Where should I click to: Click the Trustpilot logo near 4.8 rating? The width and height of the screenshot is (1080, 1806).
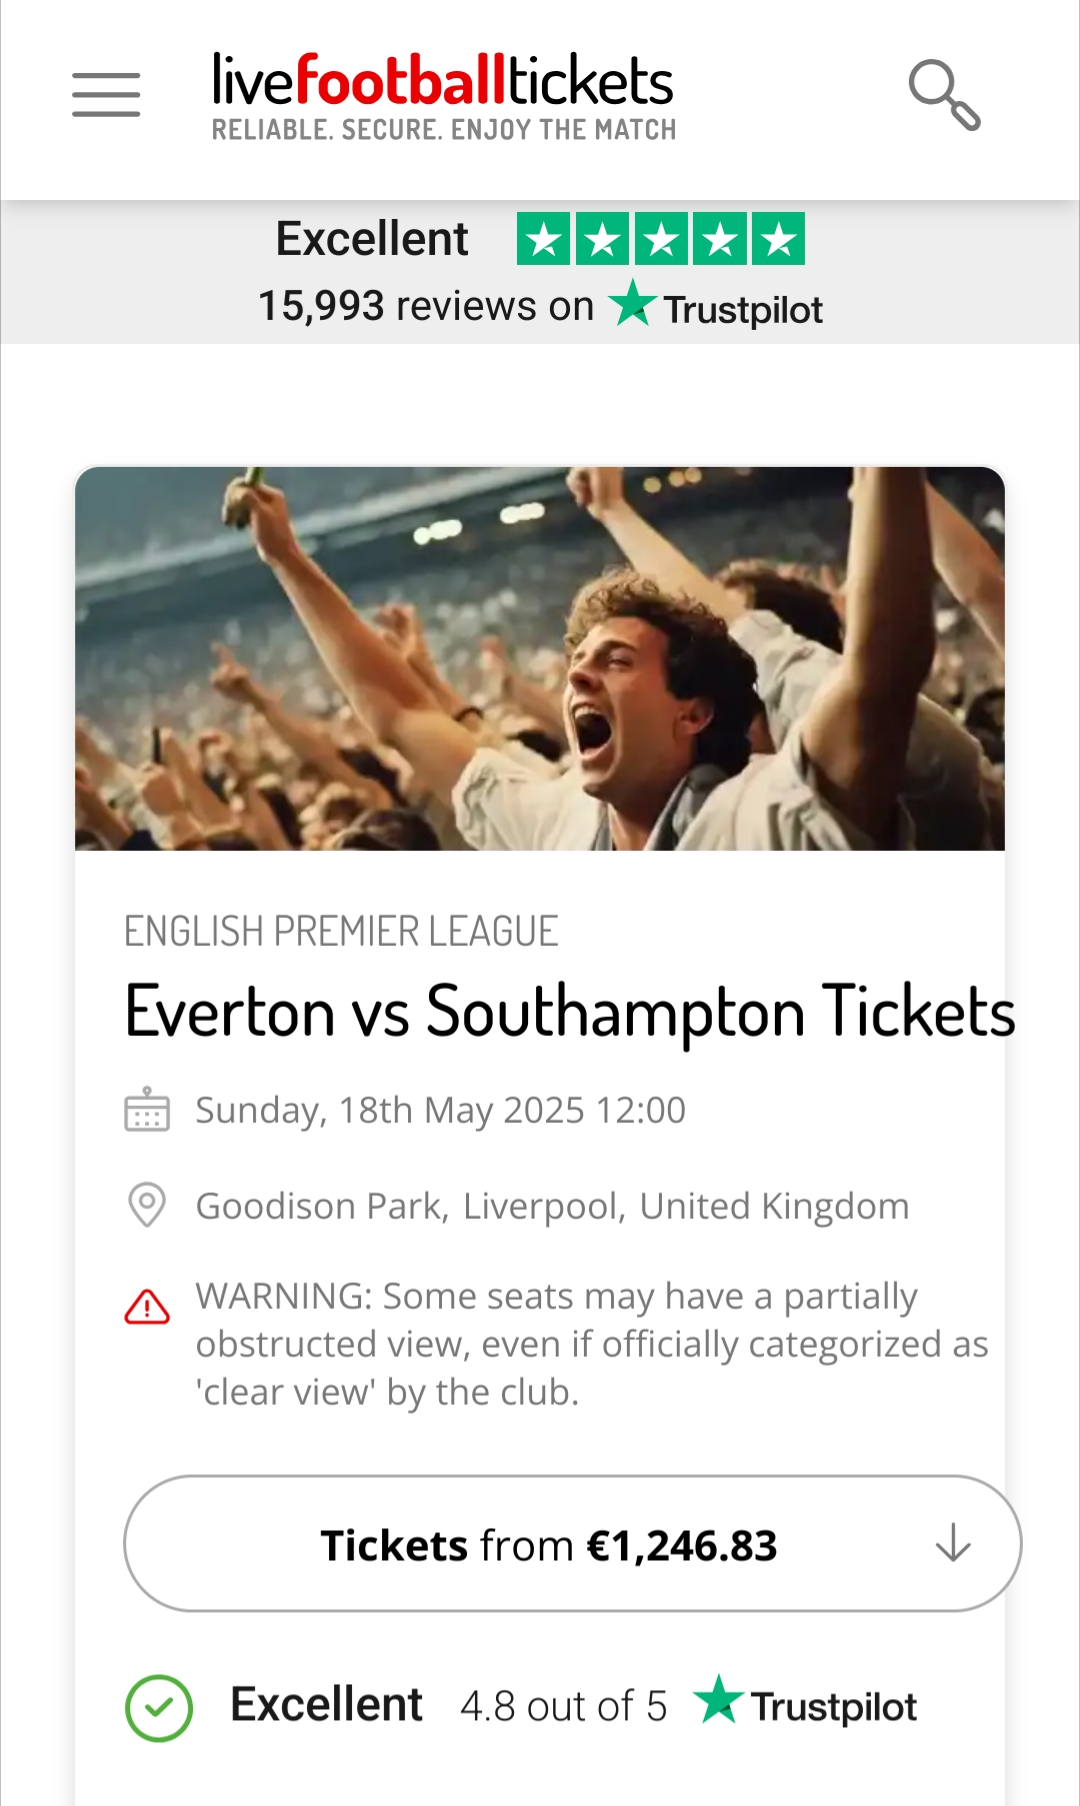tap(806, 1703)
